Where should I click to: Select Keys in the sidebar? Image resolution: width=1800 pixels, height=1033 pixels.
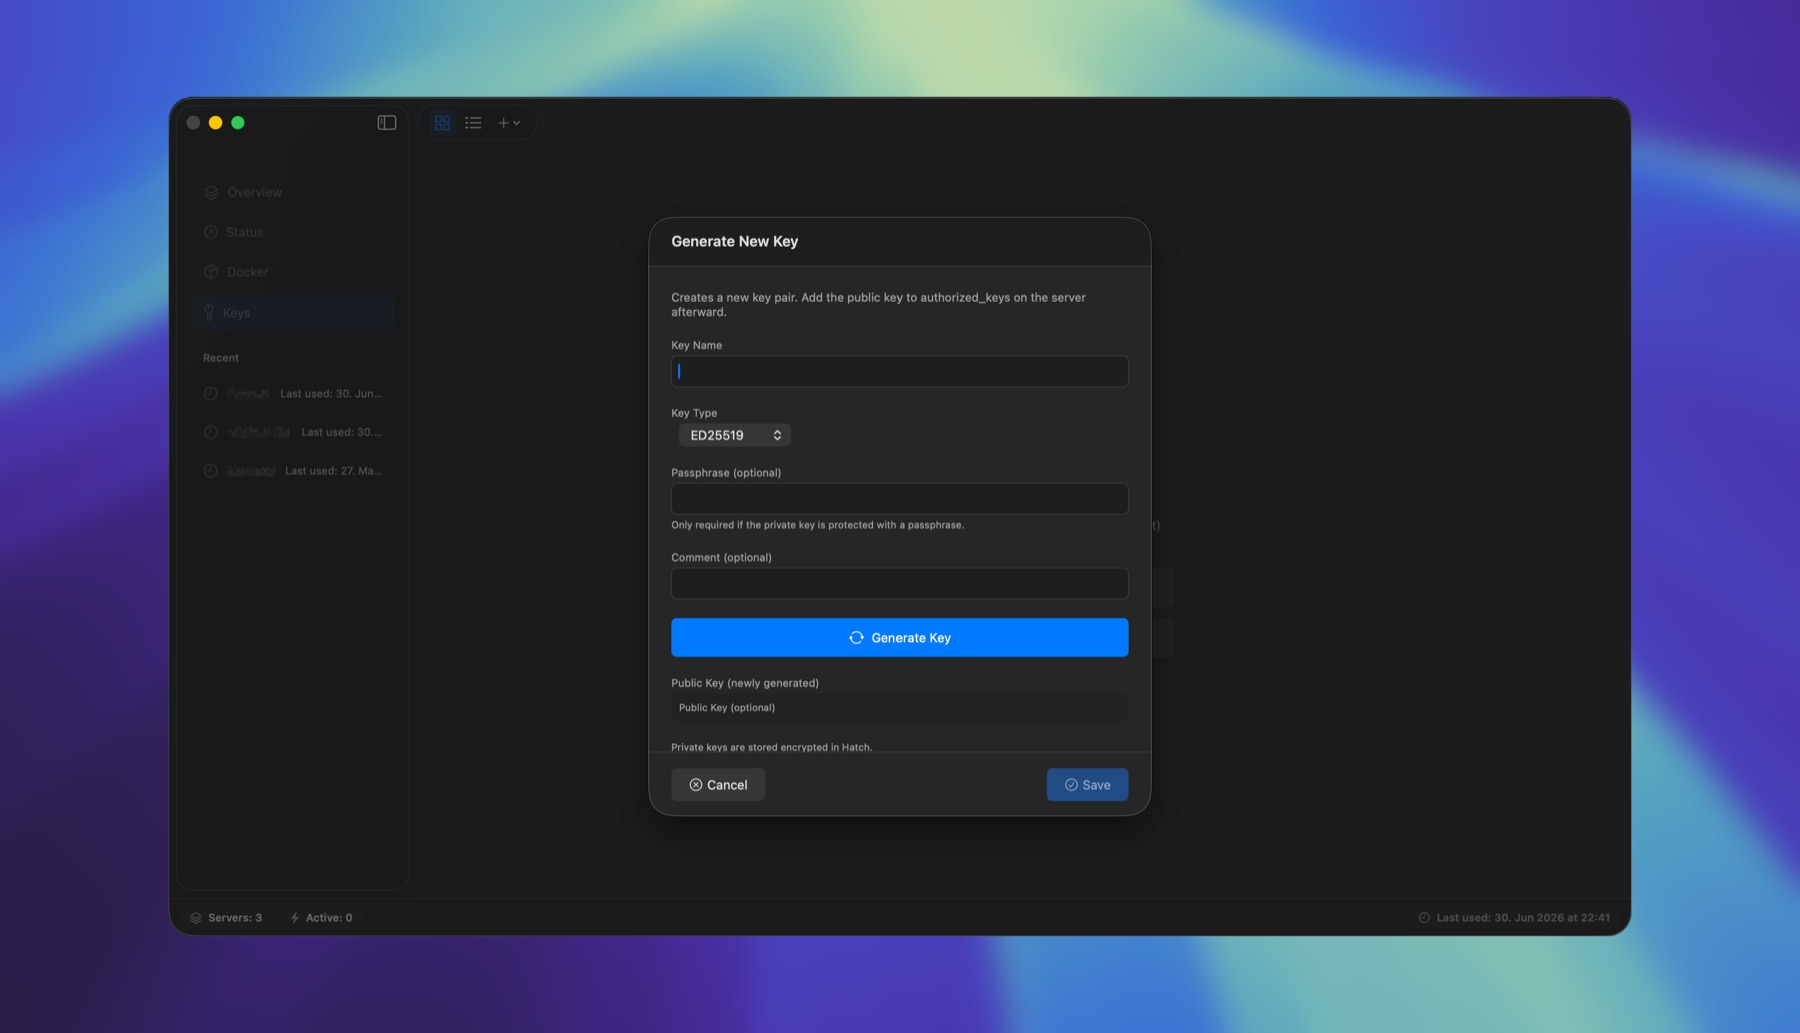[x=292, y=313]
